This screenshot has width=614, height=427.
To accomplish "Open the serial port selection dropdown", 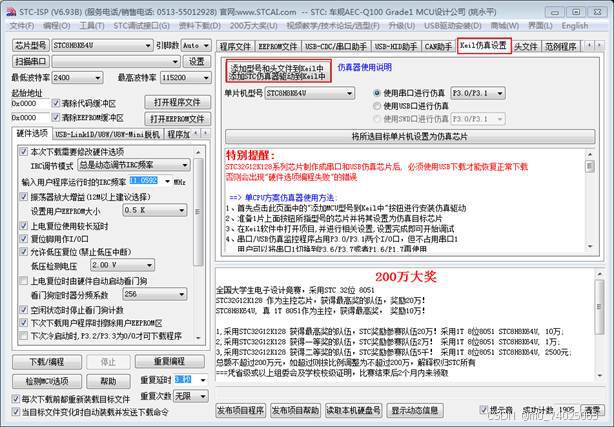I will point(116,62).
